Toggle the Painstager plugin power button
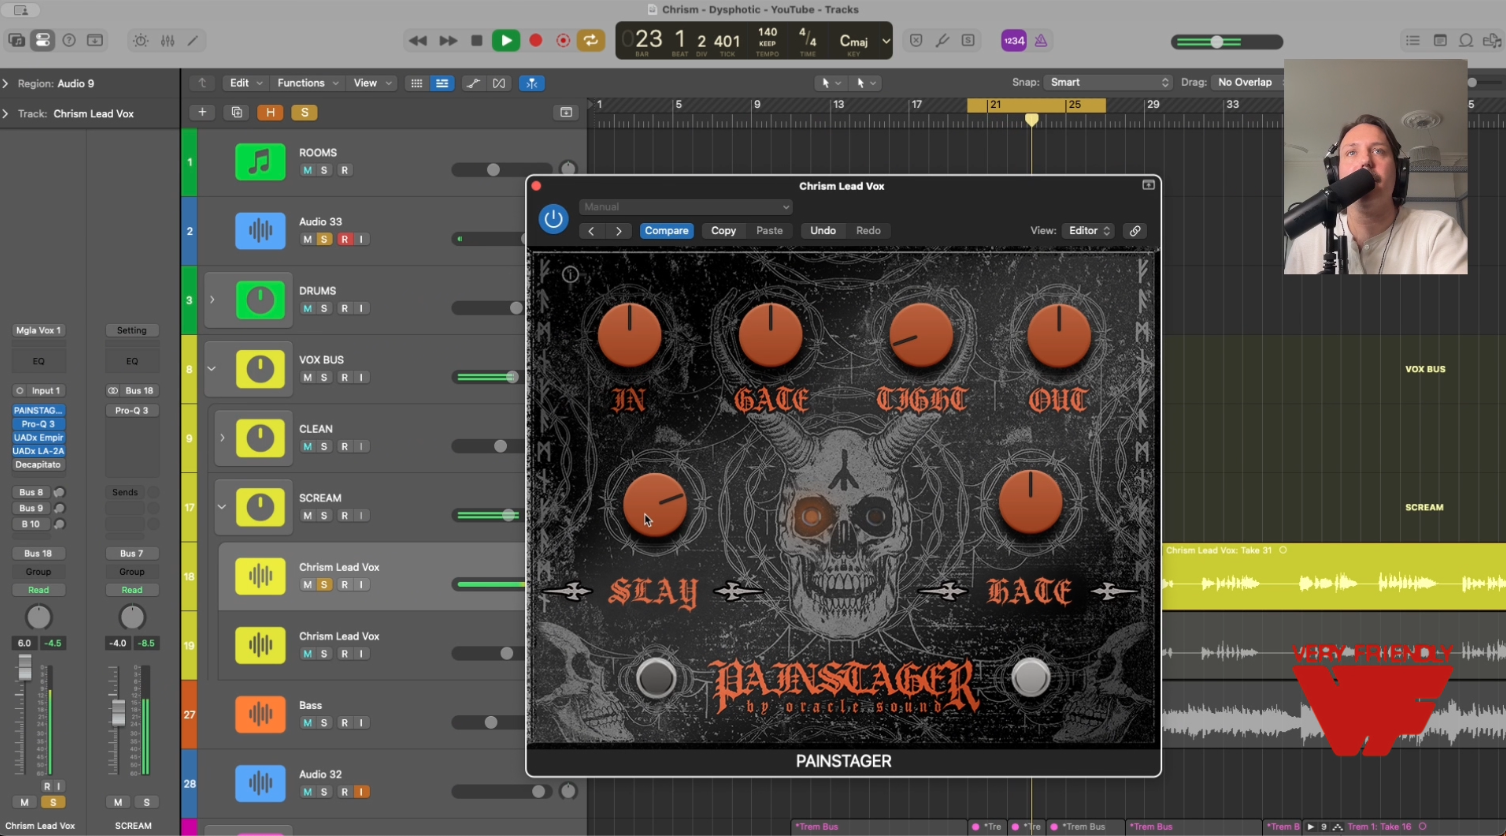Viewport: 1506px width, 836px height. [553, 218]
